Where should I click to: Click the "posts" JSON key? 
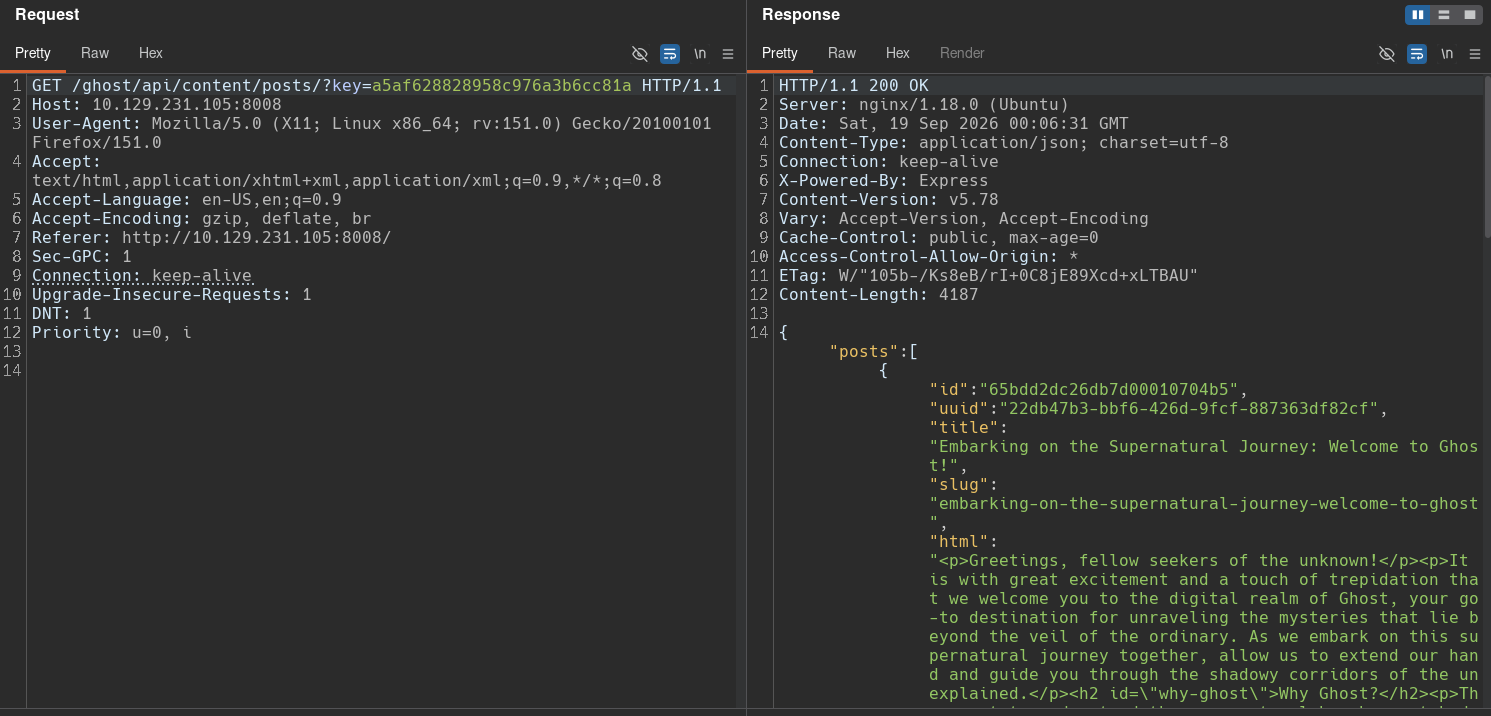864,351
